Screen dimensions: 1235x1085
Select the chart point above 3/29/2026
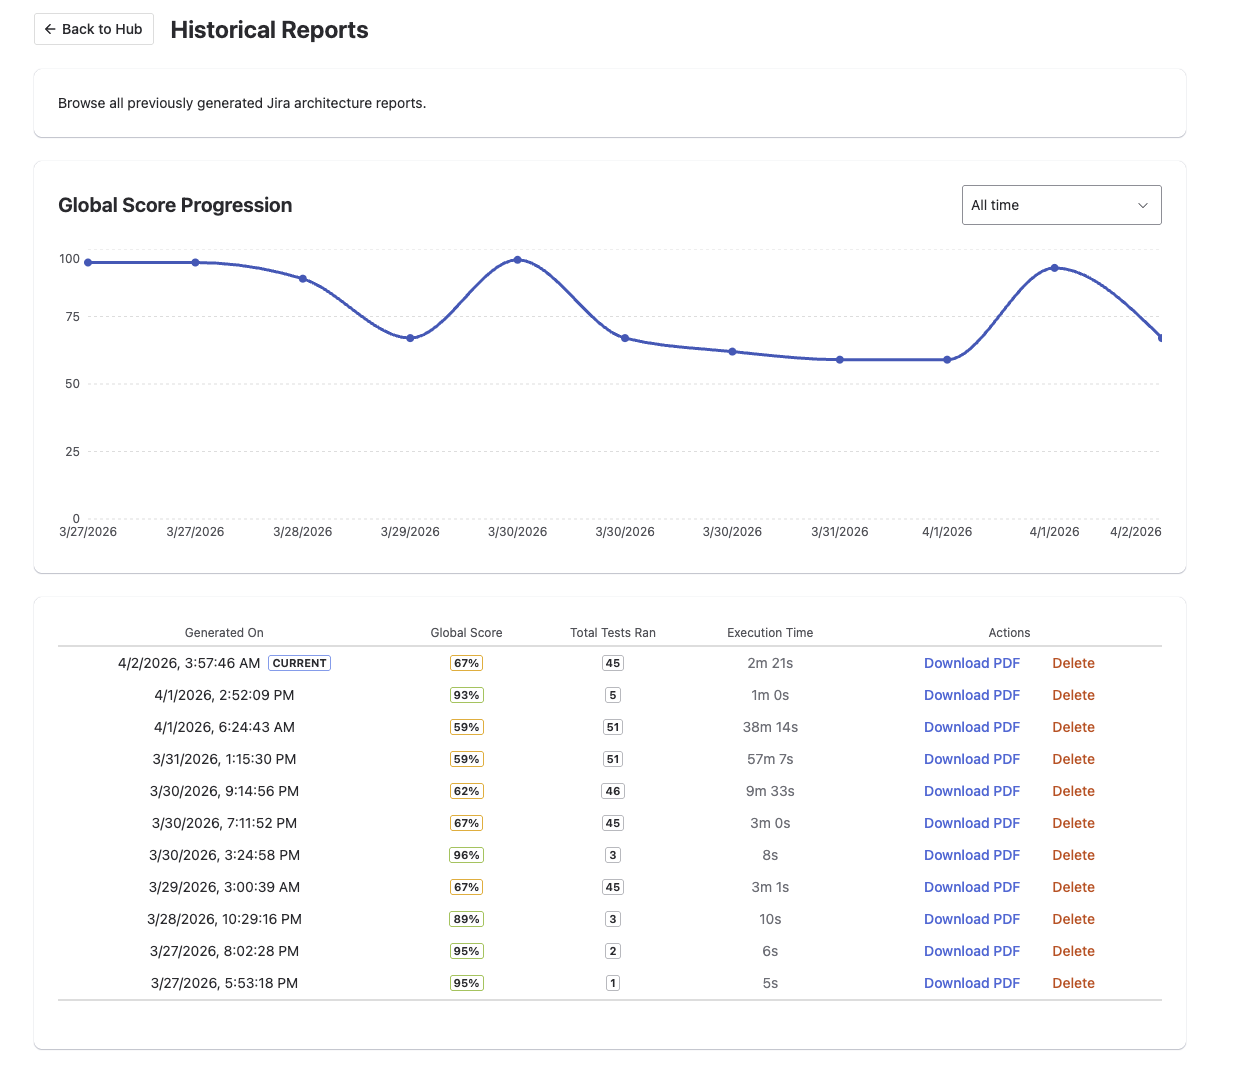[410, 338]
